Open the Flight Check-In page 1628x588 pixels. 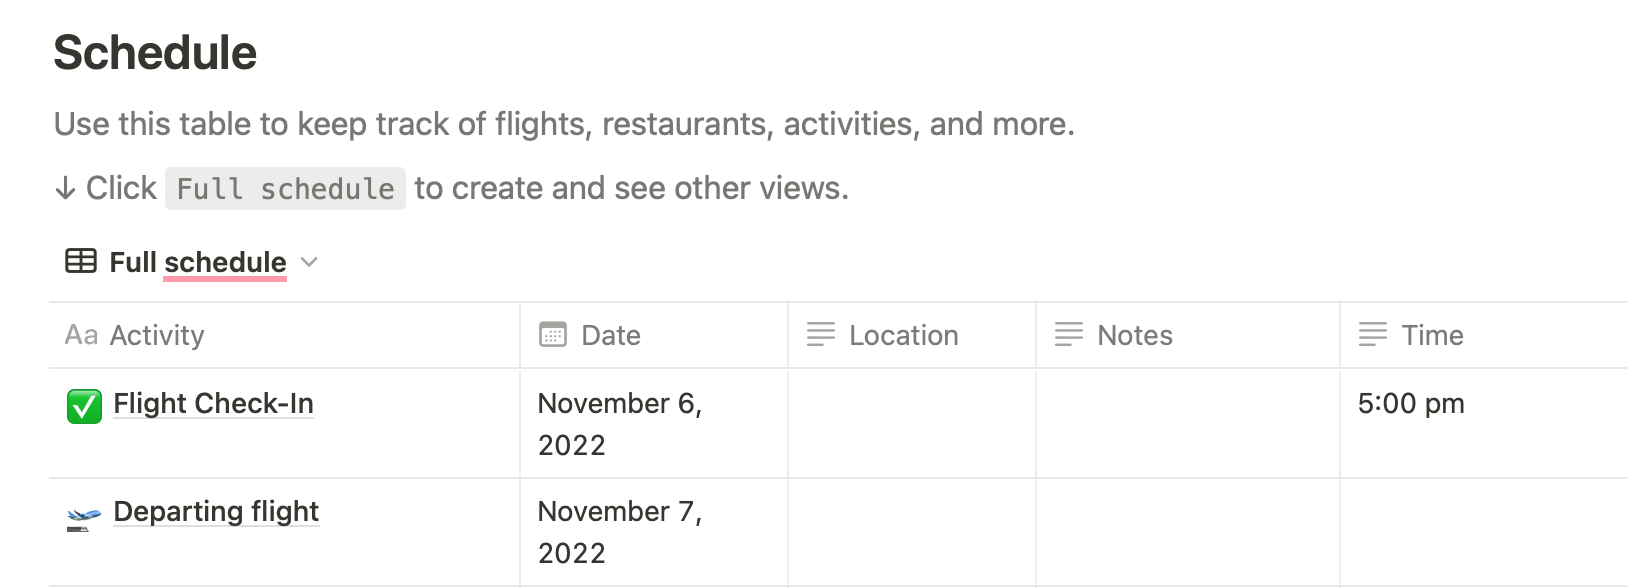213,403
